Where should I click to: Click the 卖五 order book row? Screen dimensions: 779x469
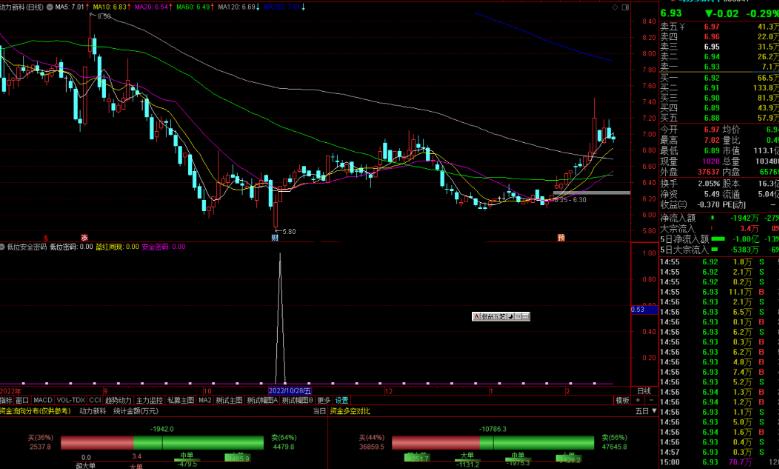[x=719, y=26]
